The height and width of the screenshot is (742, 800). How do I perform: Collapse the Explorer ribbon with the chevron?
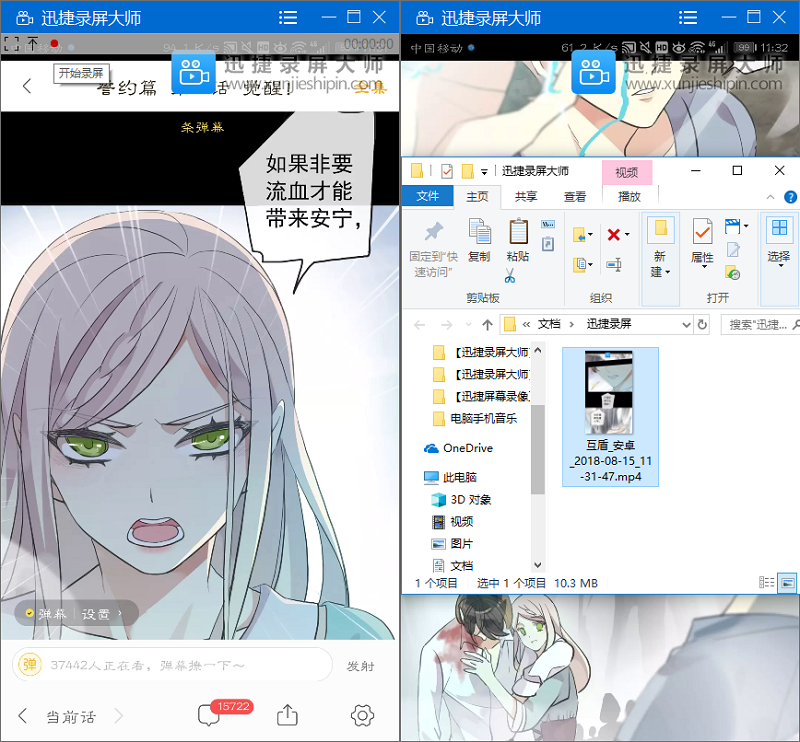tap(770, 197)
